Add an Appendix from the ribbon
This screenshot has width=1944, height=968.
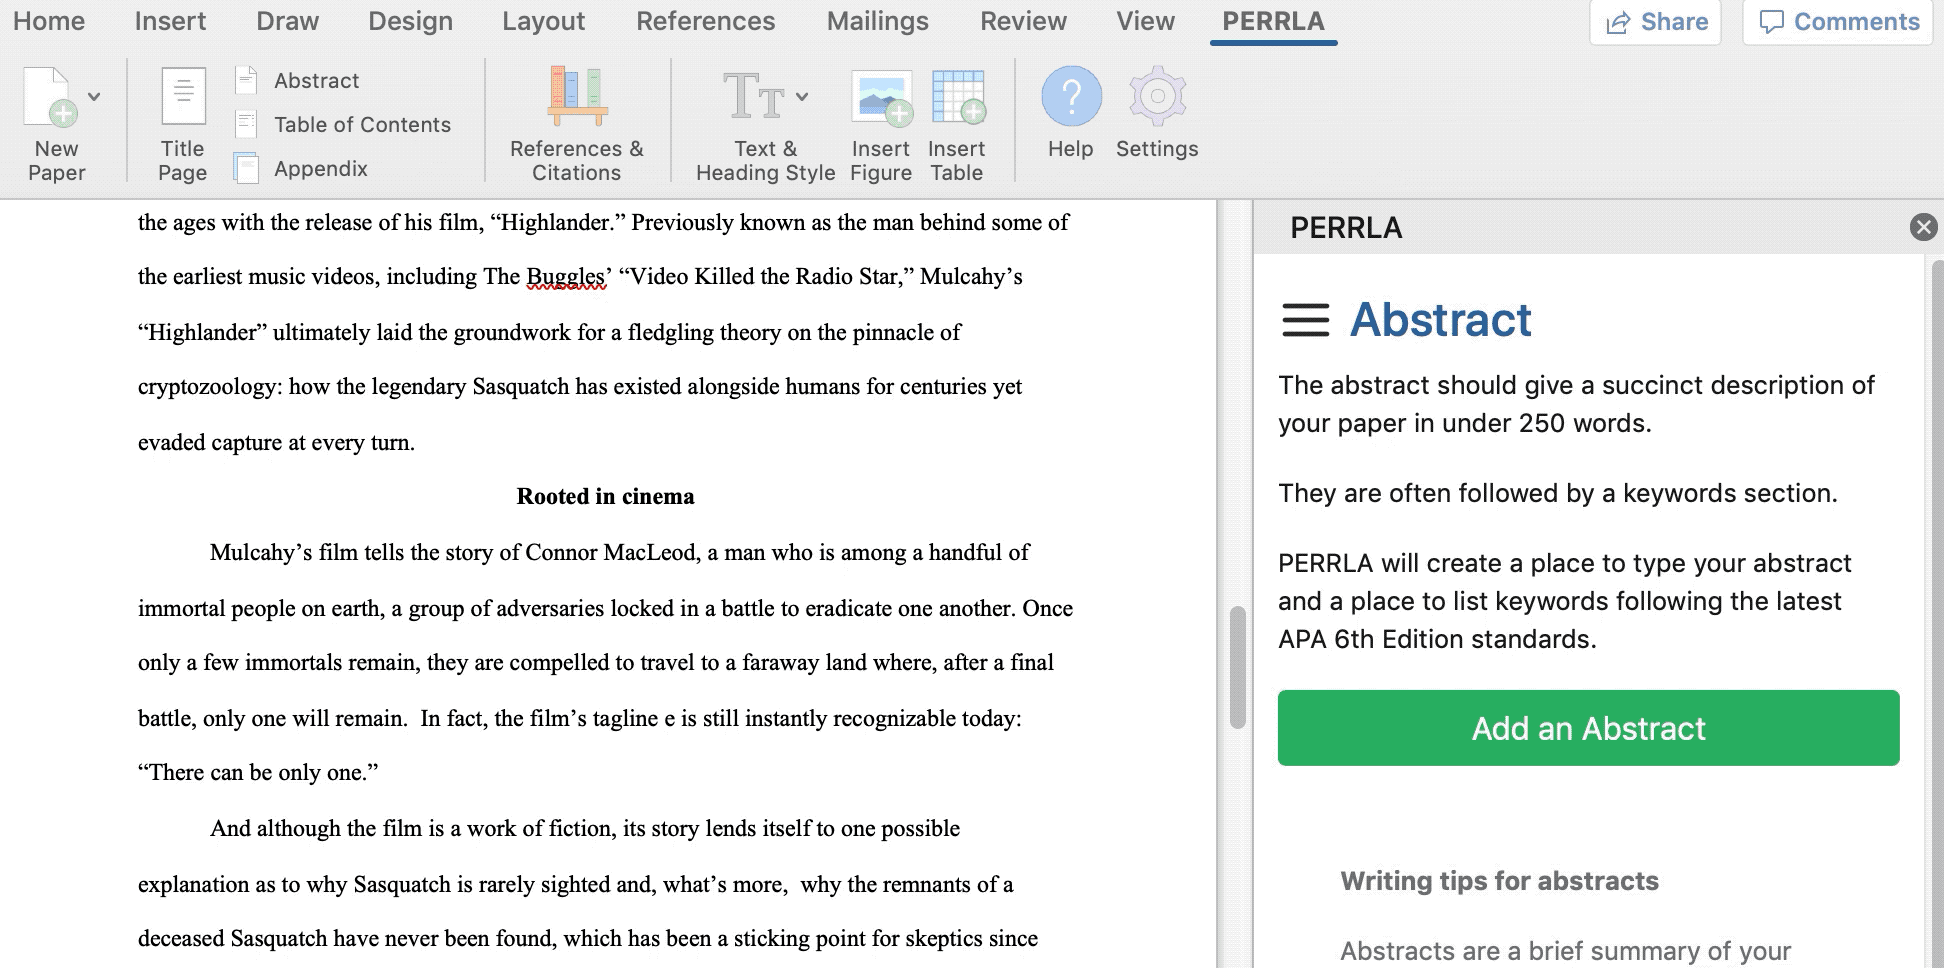point(320,169)
